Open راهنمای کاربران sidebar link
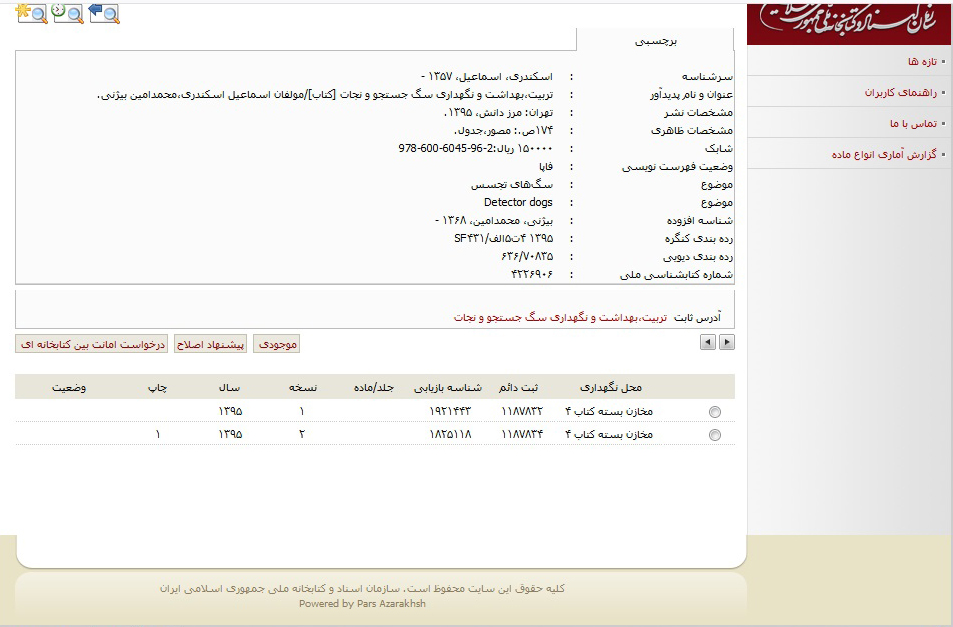Image resolution: width=953 pixels, height=627 pixels. point(901,92)
